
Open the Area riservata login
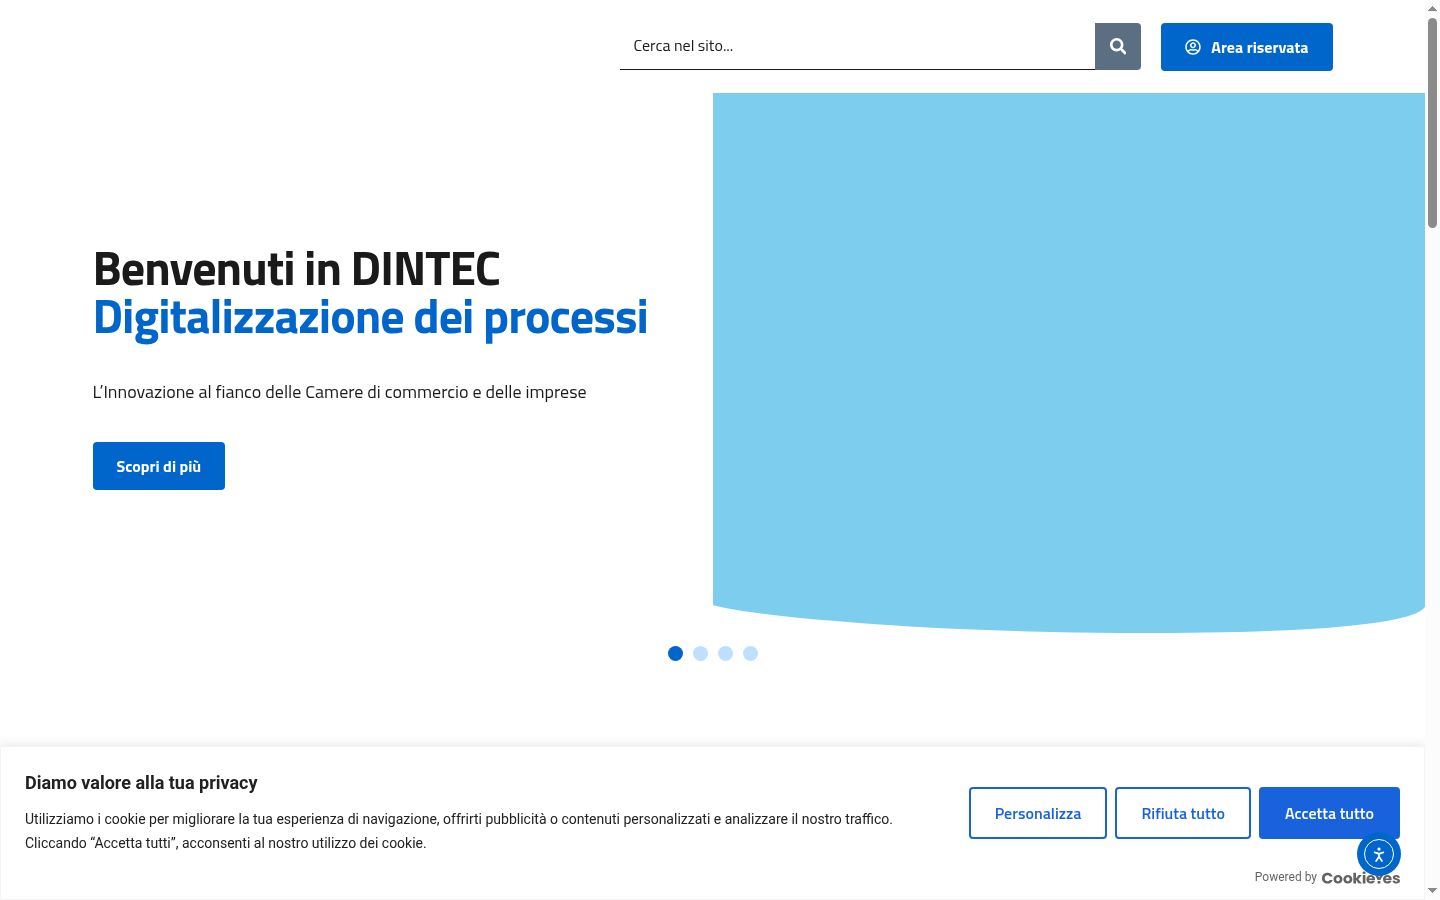click(1247, 47)
